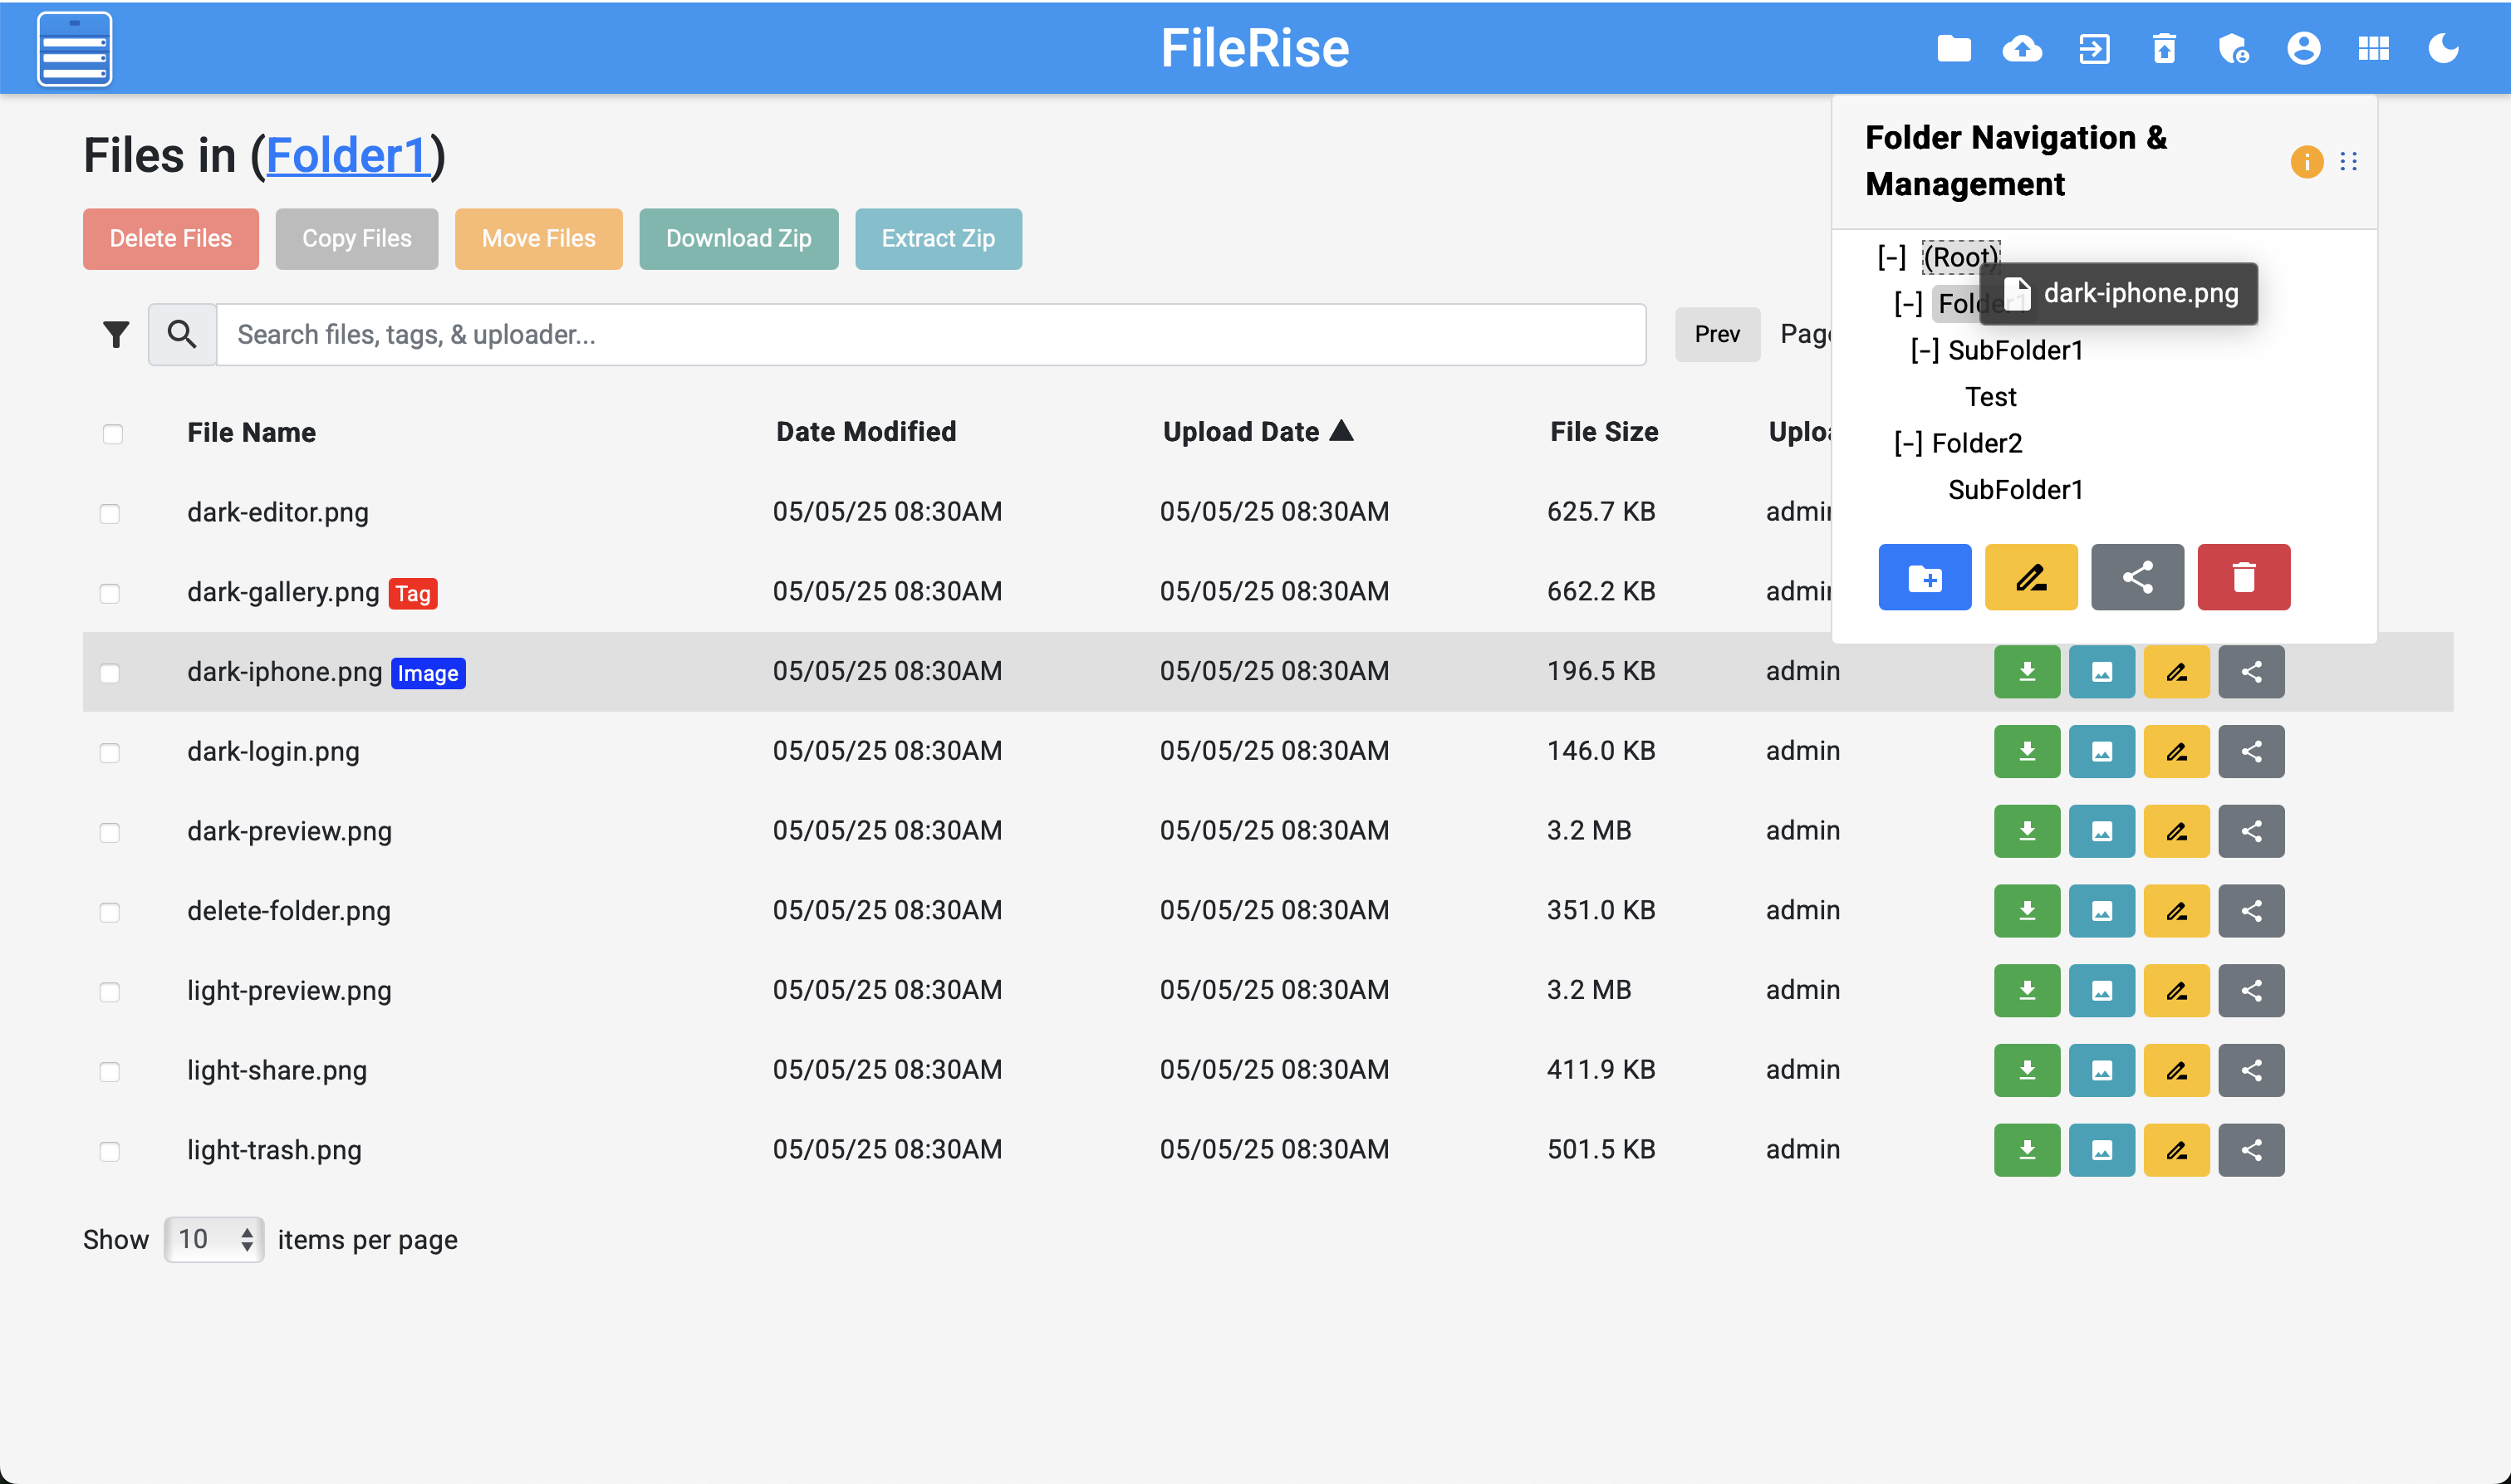Screen dimensions: 2511x1484
Task: Click the Download Zip button
Action: (x=738, y=239)
